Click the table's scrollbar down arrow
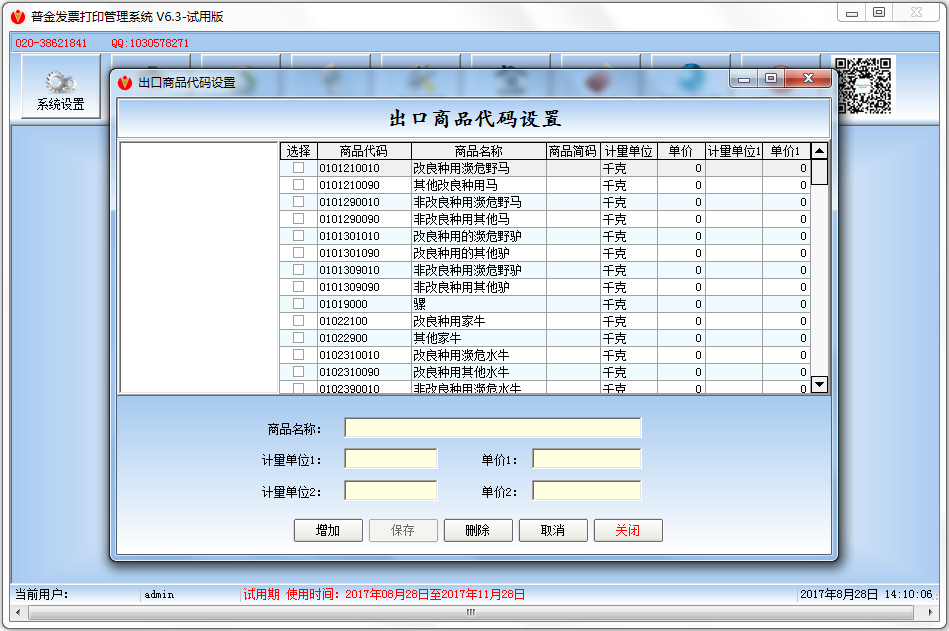949x631 pixels. (820, 384)
